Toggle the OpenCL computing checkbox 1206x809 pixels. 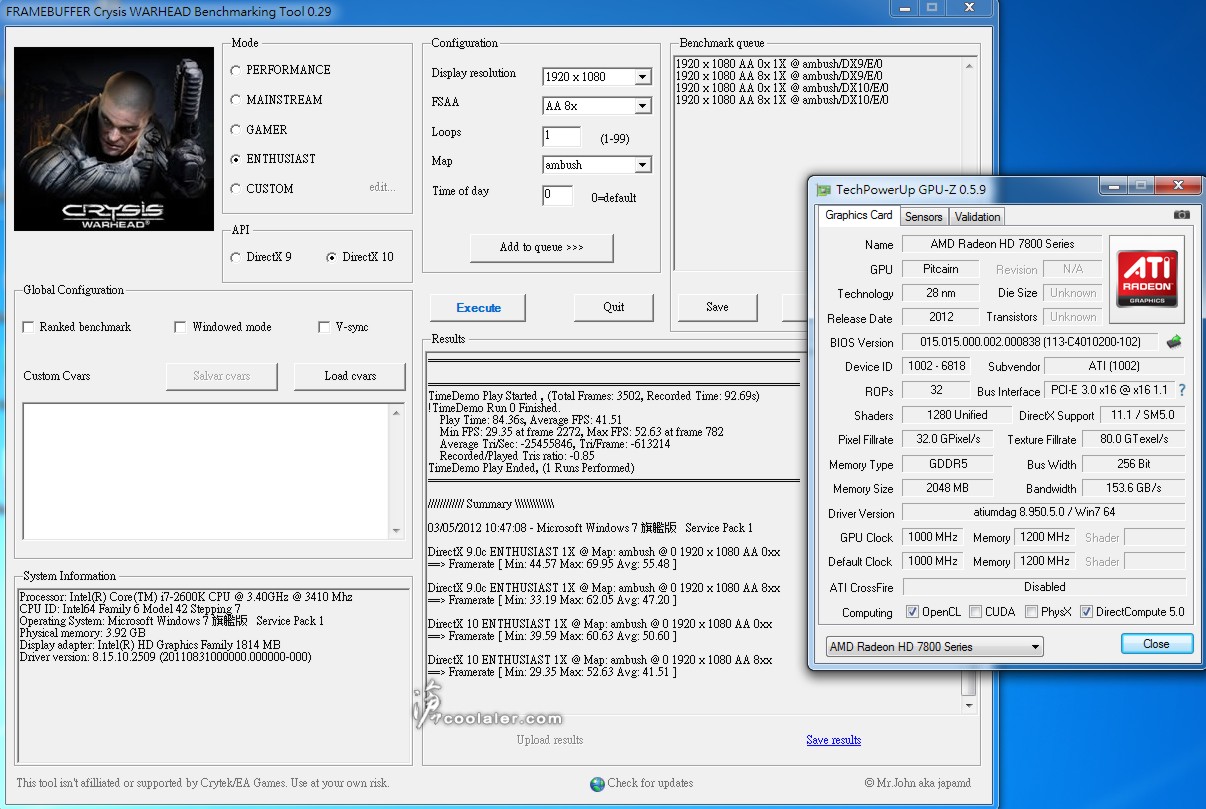click(x=912, y=612)
